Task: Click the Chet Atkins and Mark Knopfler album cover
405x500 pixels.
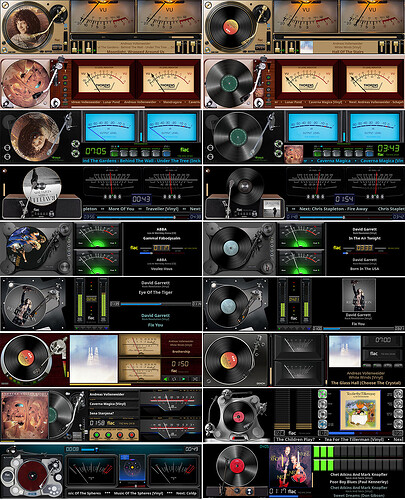Action: (x=290, y=466)
